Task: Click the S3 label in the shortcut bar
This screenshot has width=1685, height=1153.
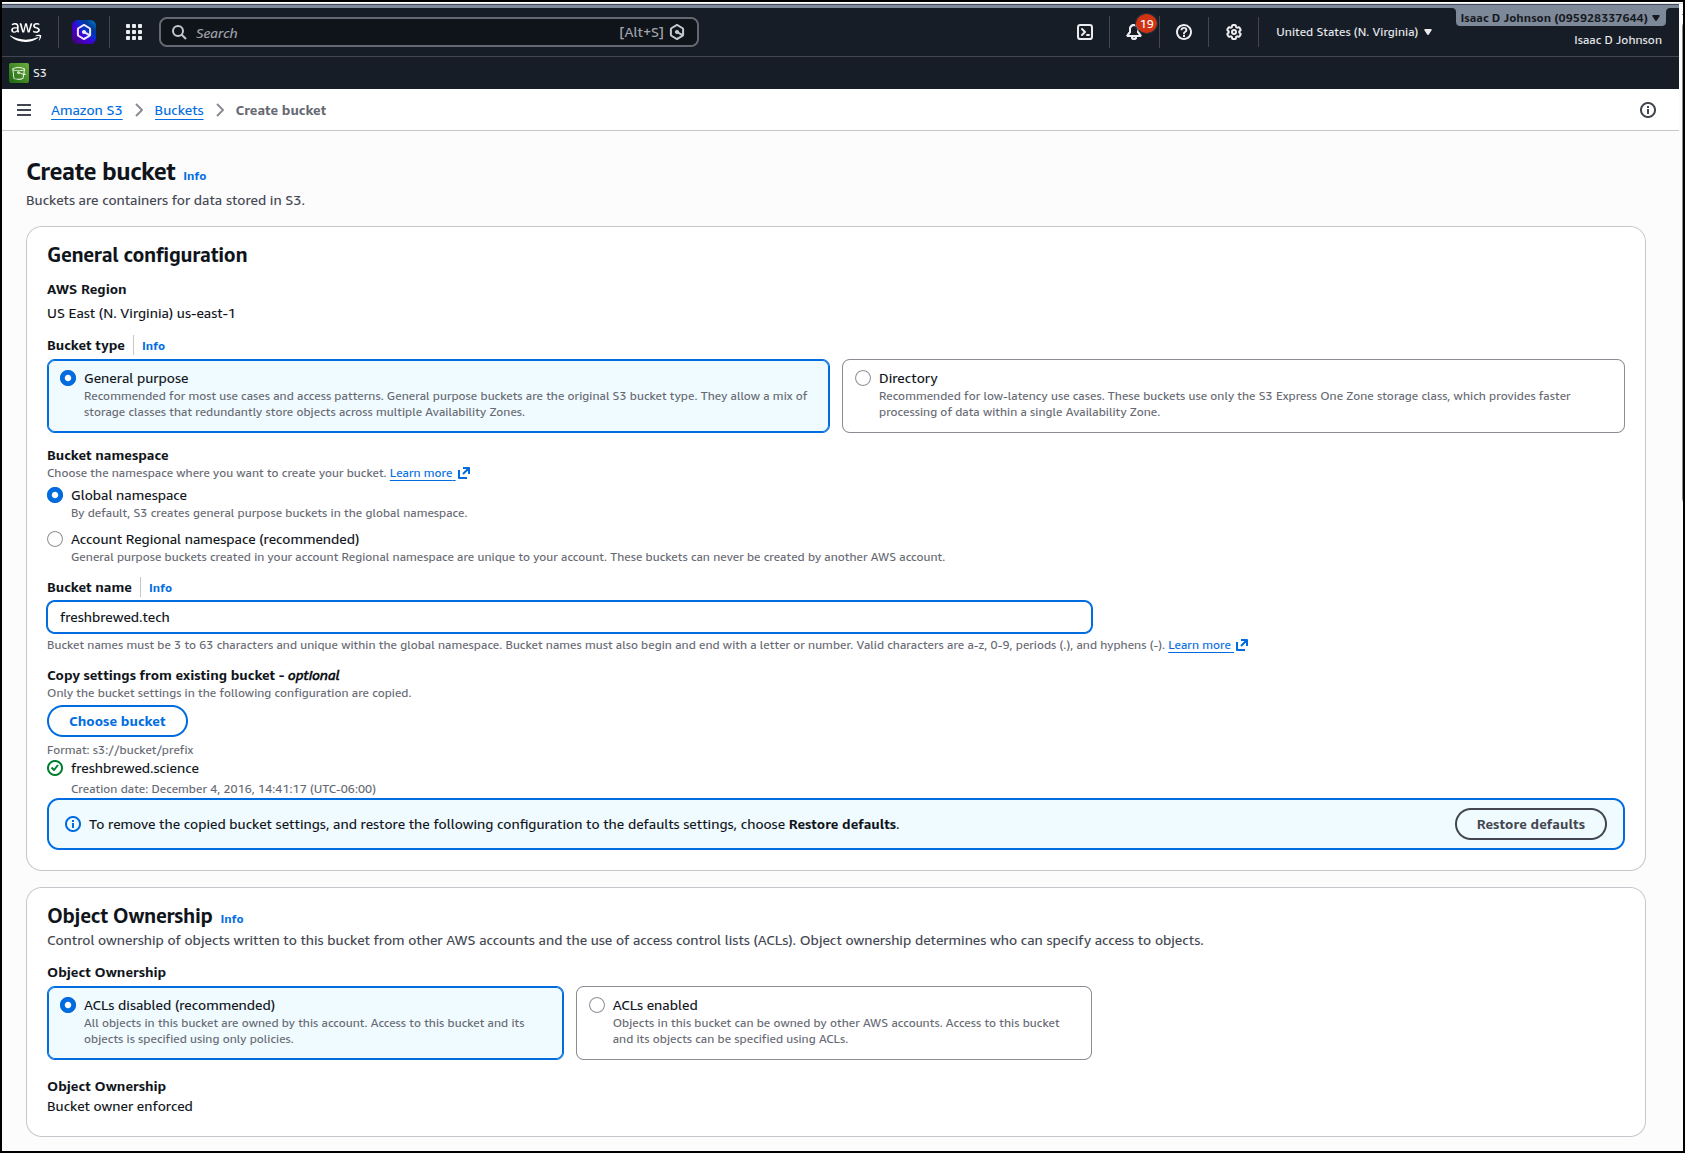Action: [x=40, y=73]
